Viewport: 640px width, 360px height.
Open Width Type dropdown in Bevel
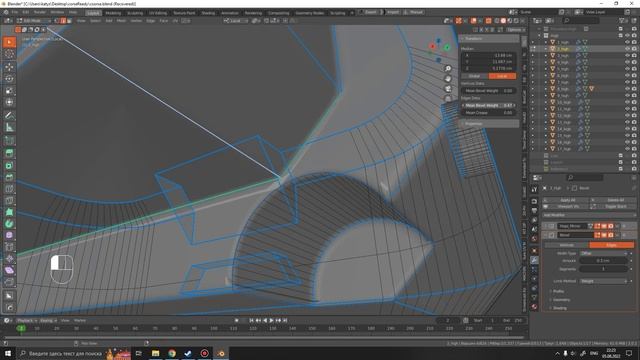tap(603, 253)
